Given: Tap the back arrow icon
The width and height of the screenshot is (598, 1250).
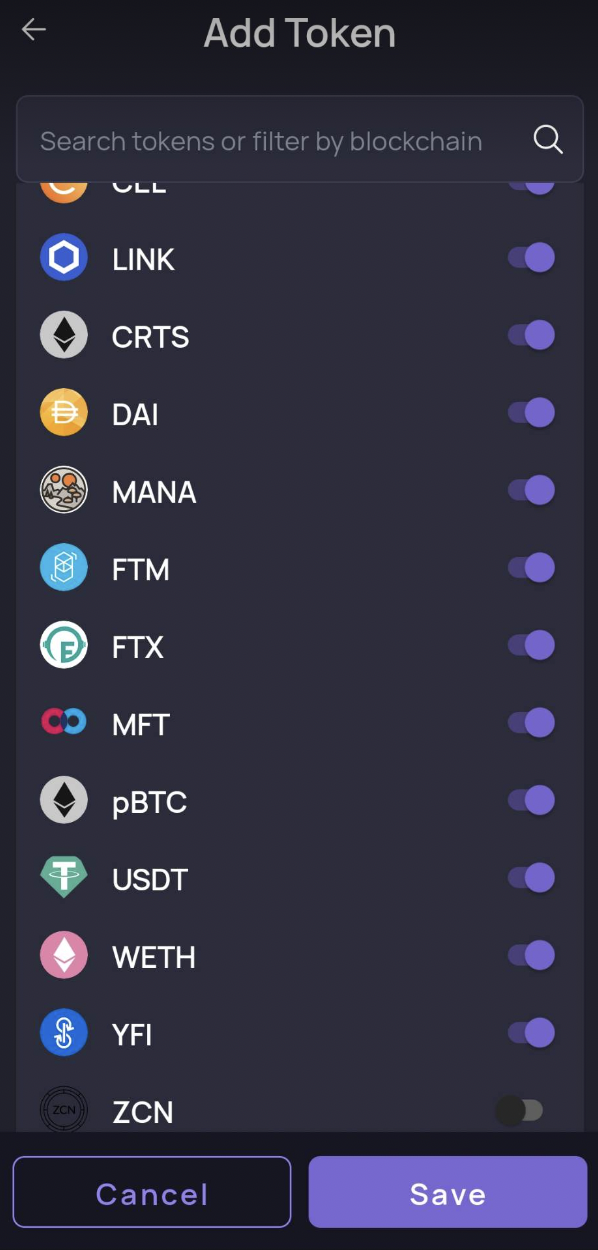Looking at the screenshot, I should pyautogui.click(x=34, y=30).
